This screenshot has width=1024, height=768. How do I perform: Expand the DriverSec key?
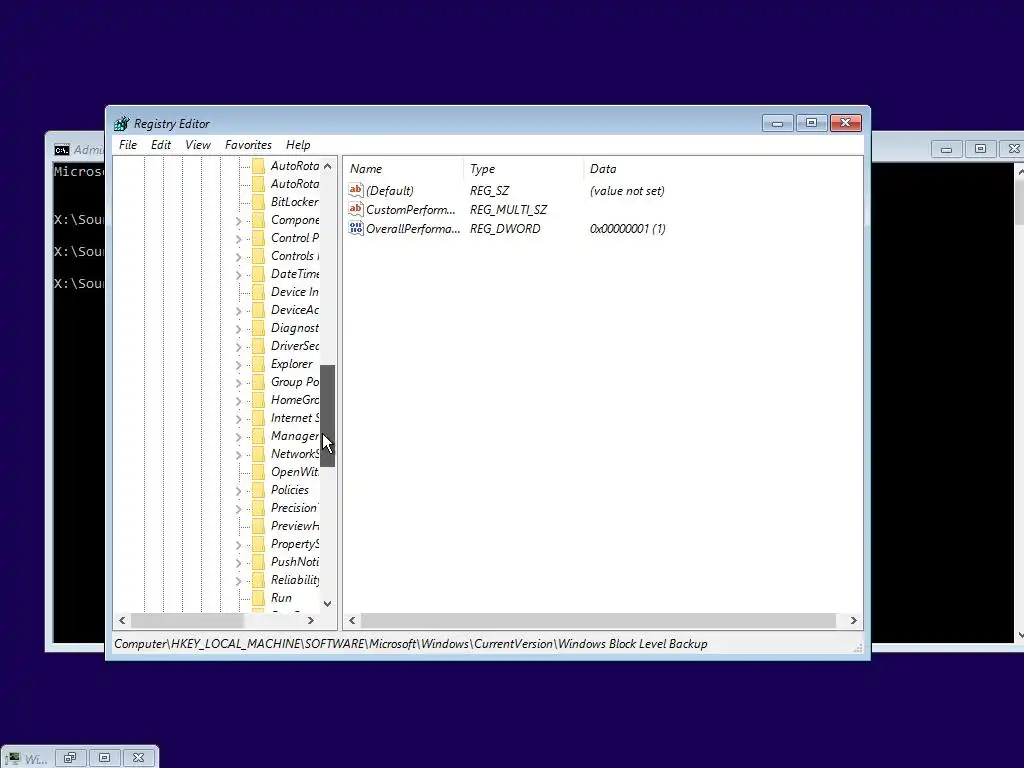click(238, 347)
